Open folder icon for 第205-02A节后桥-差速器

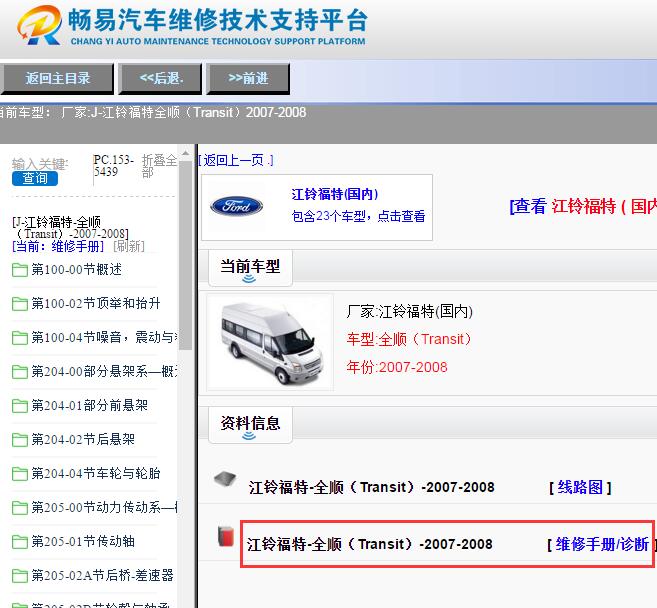[x=20, y=576]
